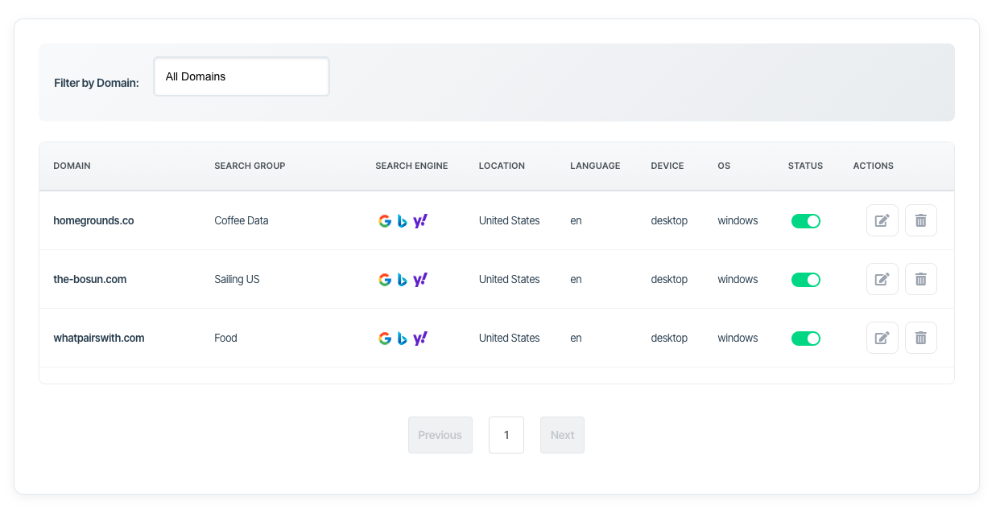
Task: Click Yahoo icon in whatpairswith.com row
Action: click(420, 338)
